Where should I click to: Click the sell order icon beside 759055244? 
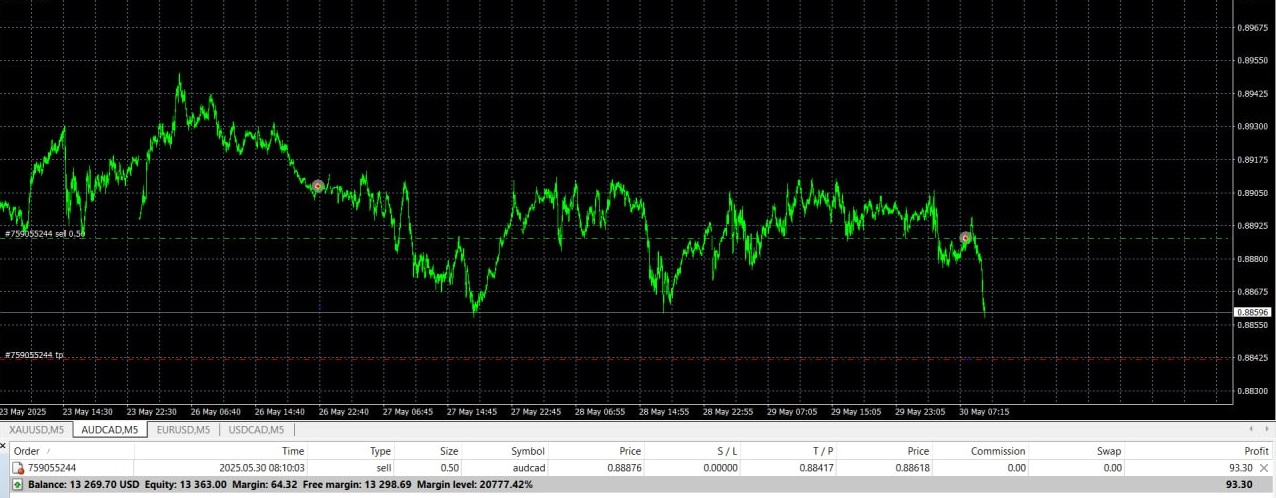point(18,468)
